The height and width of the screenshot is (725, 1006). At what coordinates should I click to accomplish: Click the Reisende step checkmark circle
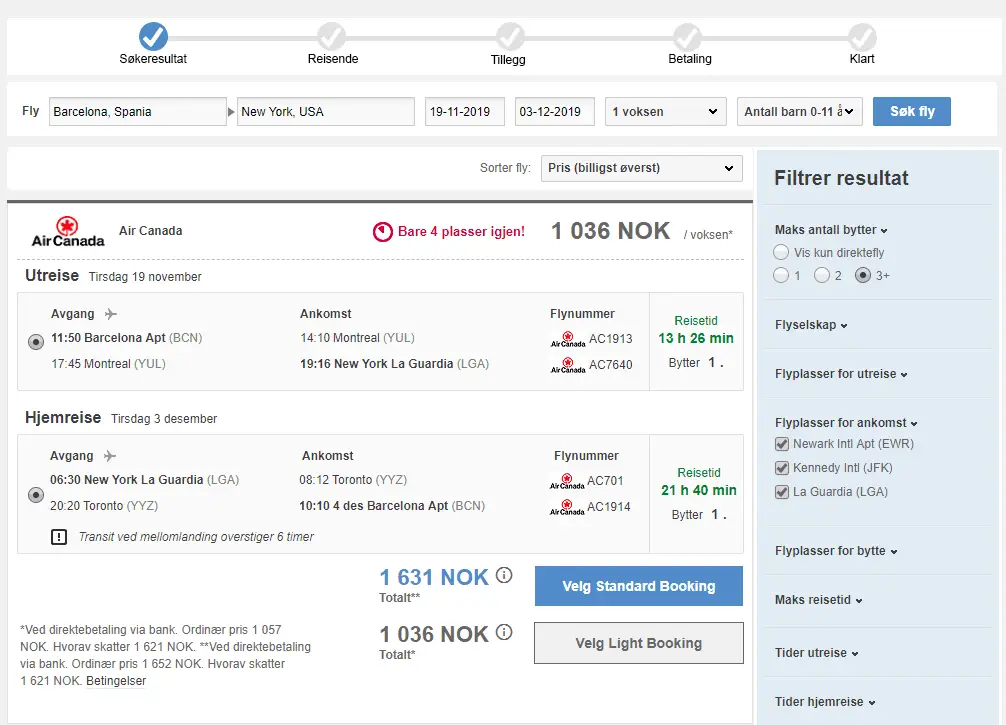(x=331, y=37)
